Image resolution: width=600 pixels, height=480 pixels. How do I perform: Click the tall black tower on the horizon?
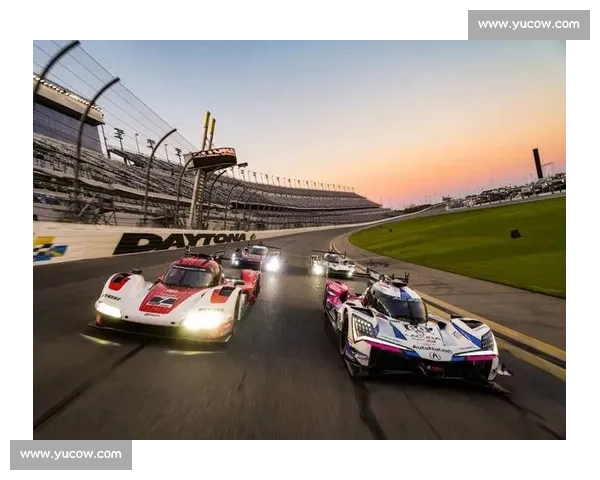tap(537, 163)
